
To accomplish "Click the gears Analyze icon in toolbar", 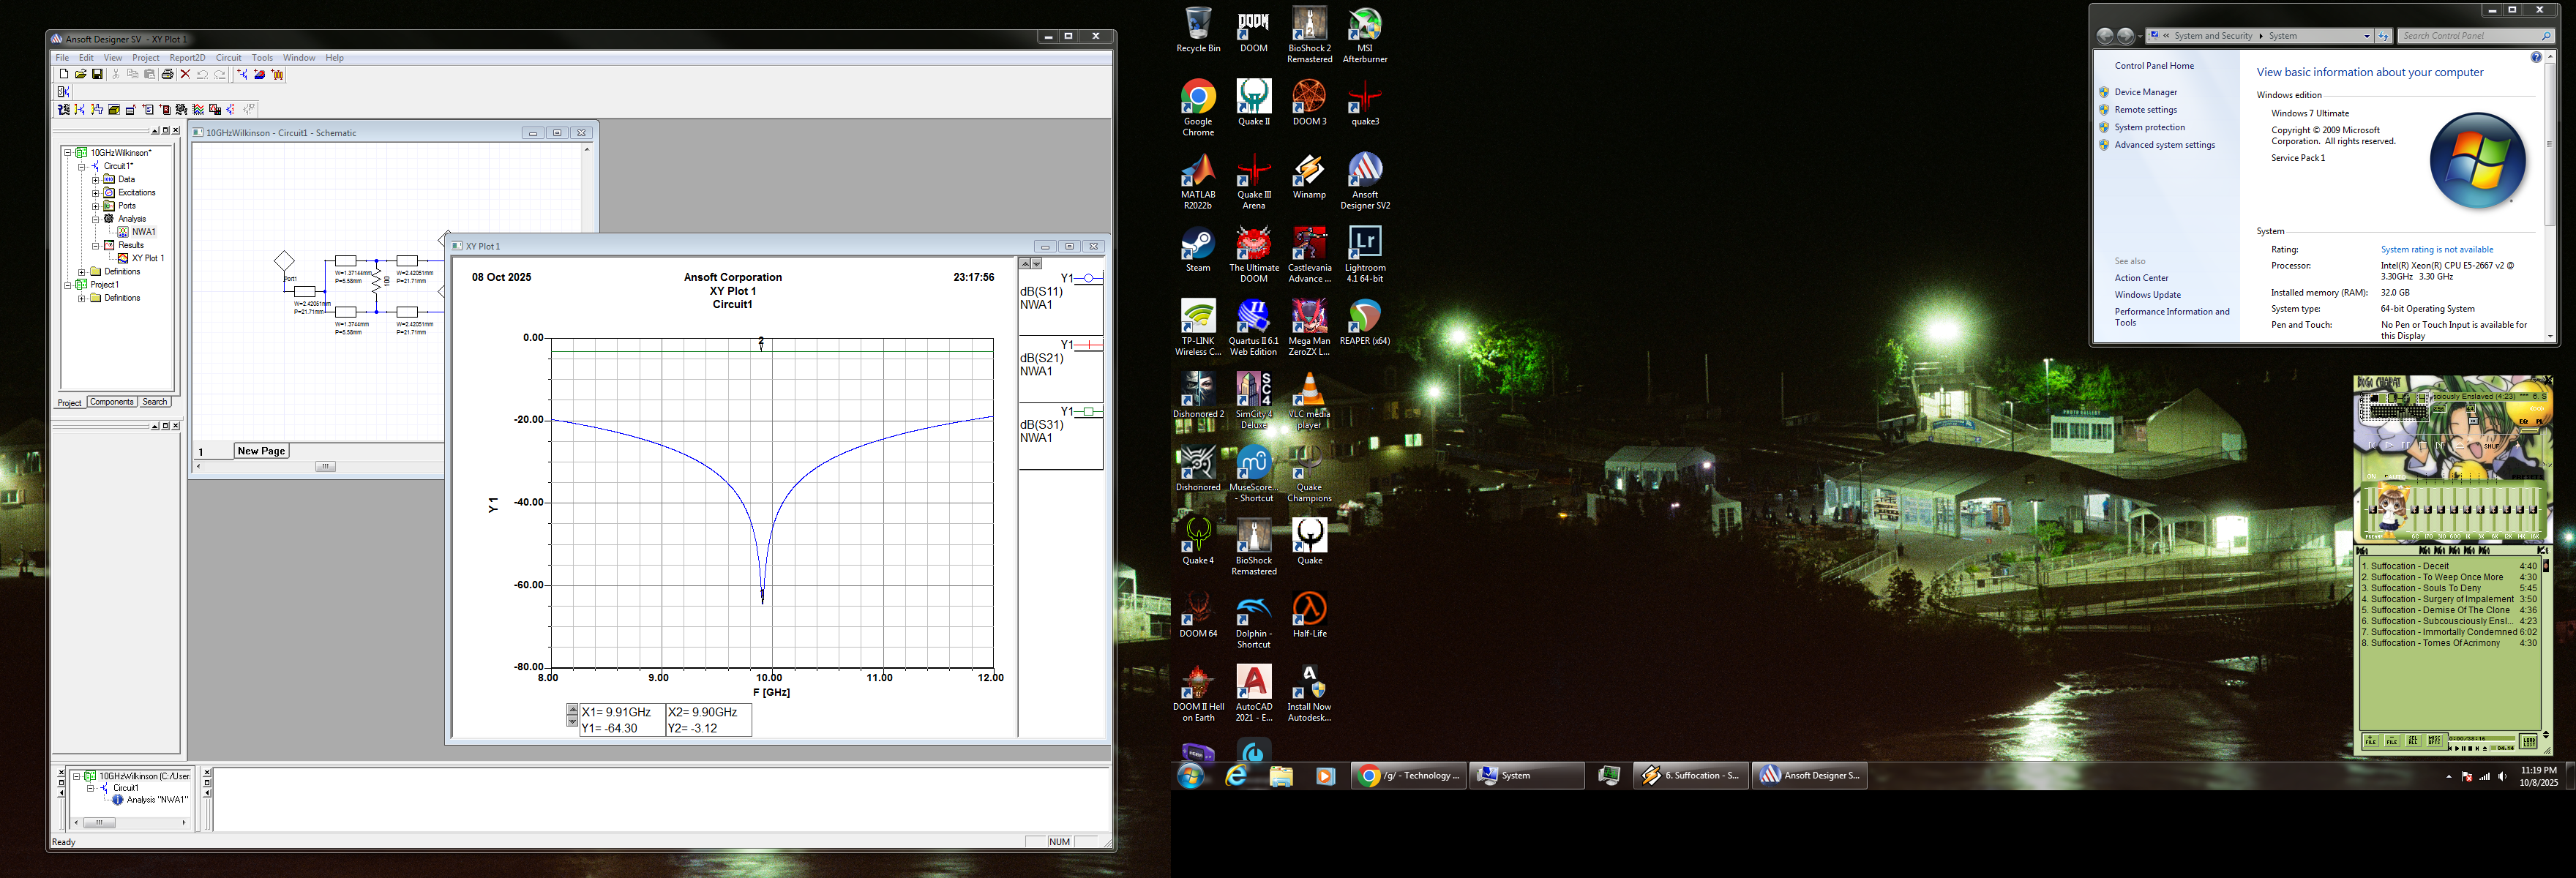I will (181, 110).
